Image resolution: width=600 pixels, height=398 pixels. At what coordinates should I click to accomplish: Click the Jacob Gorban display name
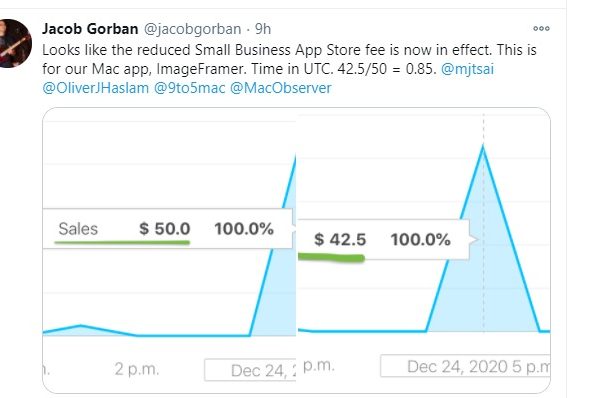90,29
